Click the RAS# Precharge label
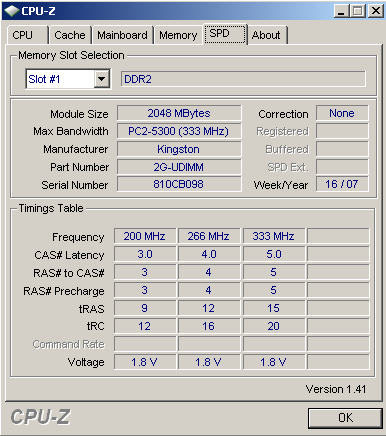 [x=64, y=291]
